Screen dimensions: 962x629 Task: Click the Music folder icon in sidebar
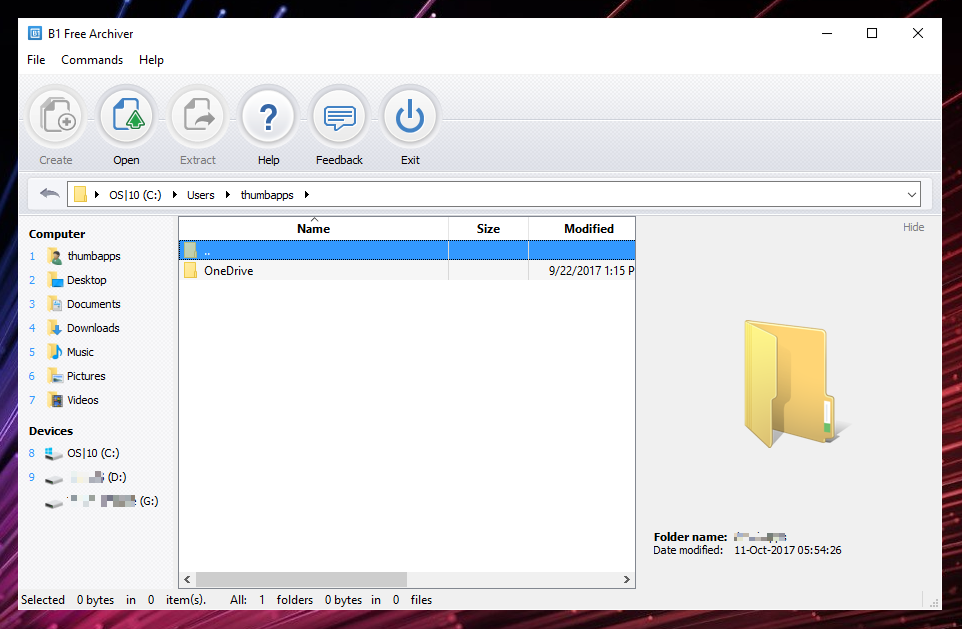[55, 352]
